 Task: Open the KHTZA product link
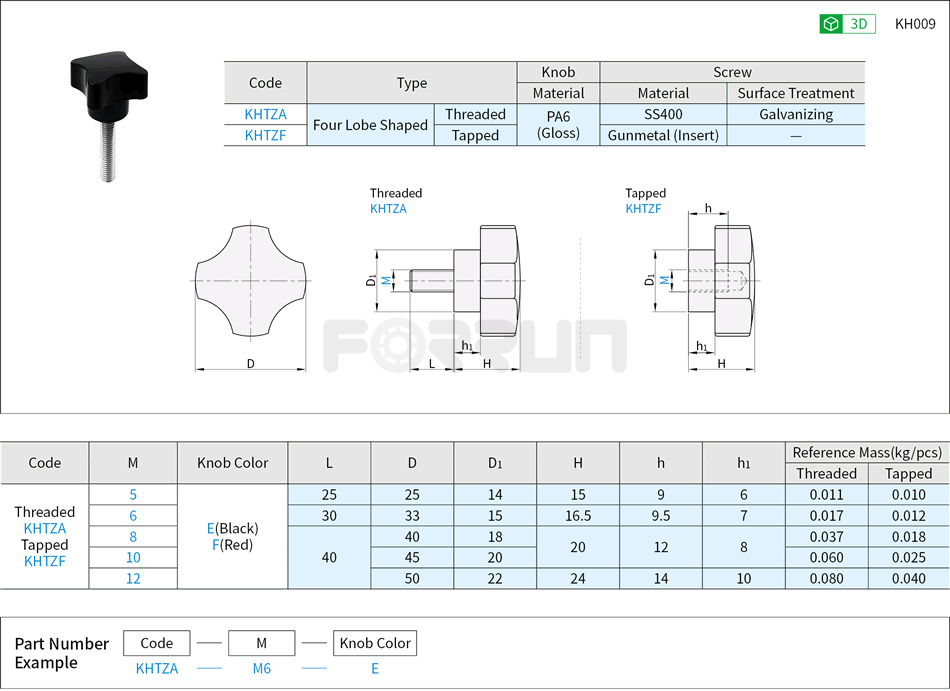(264, 114)
